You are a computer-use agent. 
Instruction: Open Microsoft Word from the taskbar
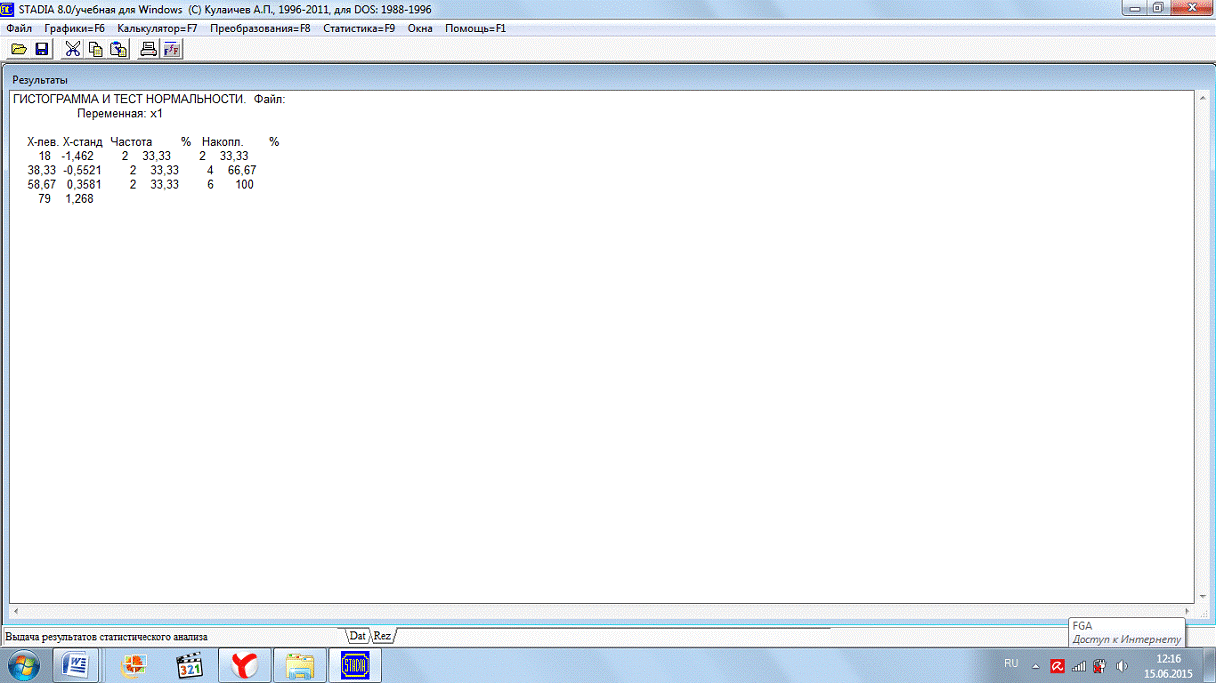76,665
